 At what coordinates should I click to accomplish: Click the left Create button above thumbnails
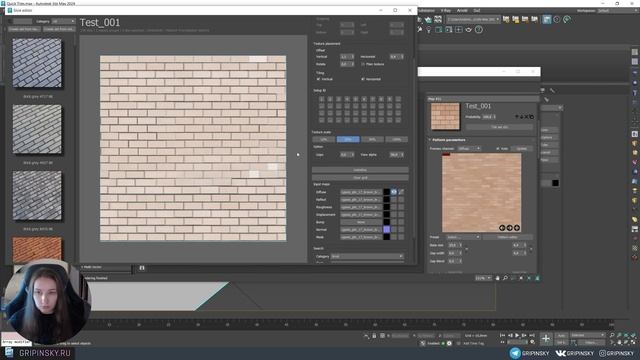(x=24, y=29)
